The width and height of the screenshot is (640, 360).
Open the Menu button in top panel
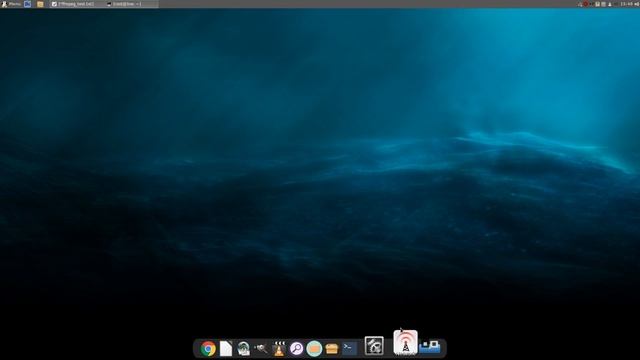click(11, 4)
